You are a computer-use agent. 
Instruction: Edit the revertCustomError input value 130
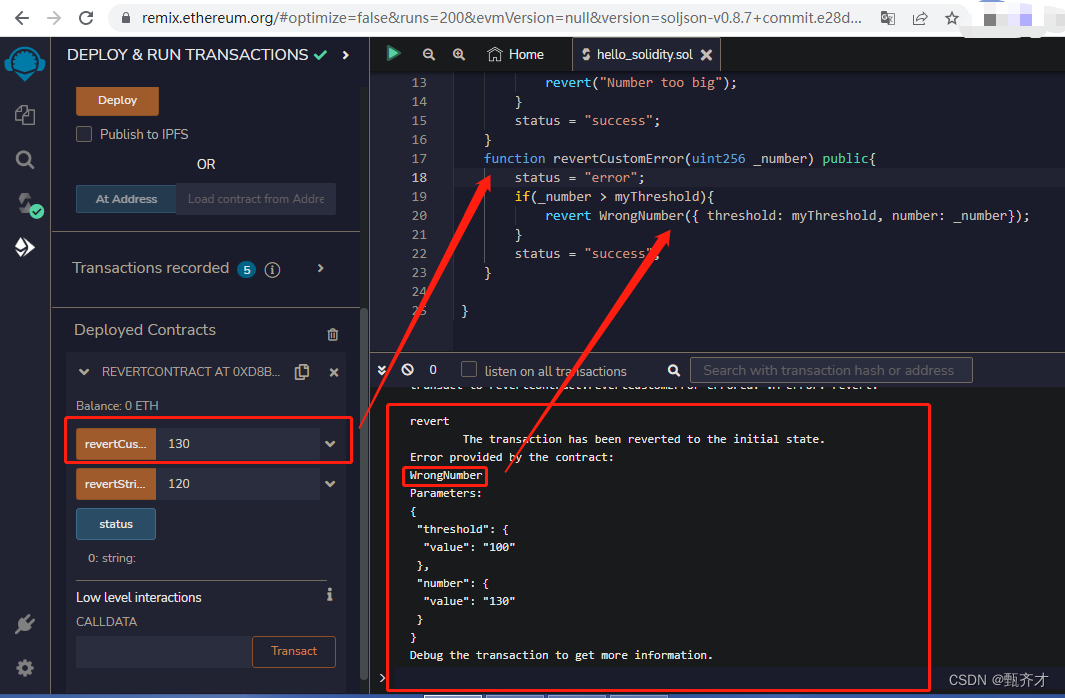(x=238, y=443)
